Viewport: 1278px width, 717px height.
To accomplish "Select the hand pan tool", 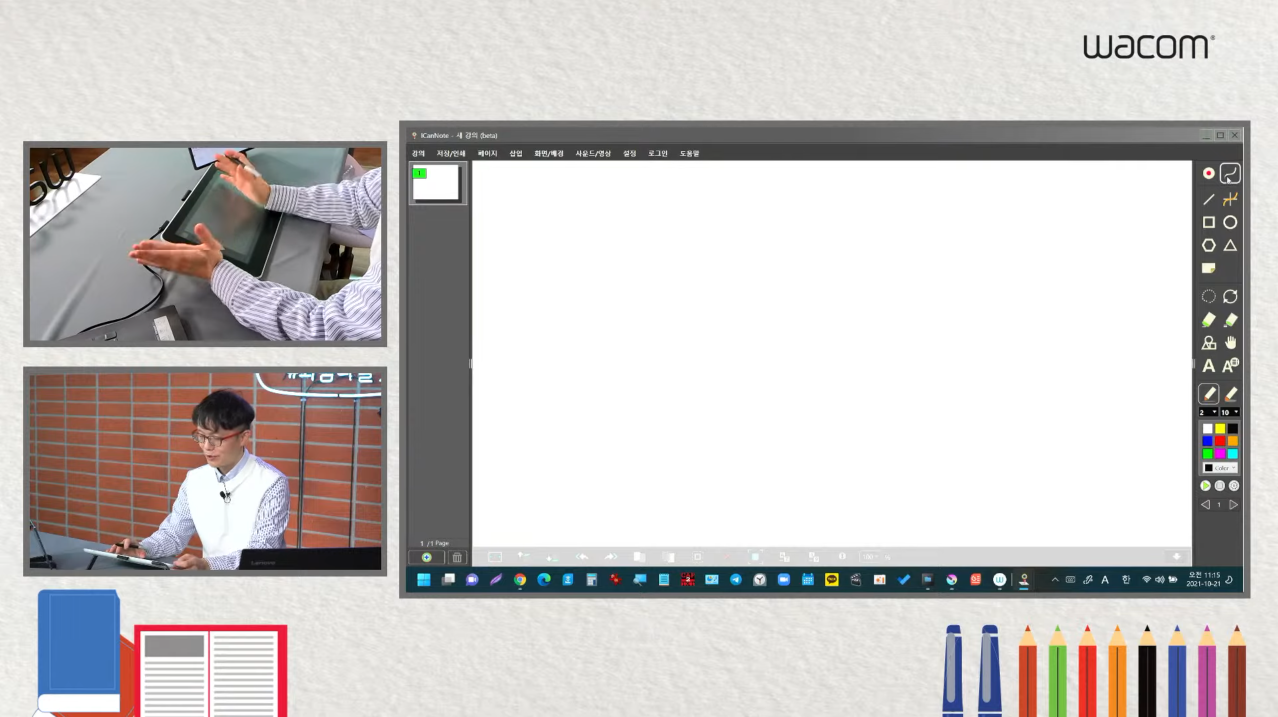I will 1230,343.
